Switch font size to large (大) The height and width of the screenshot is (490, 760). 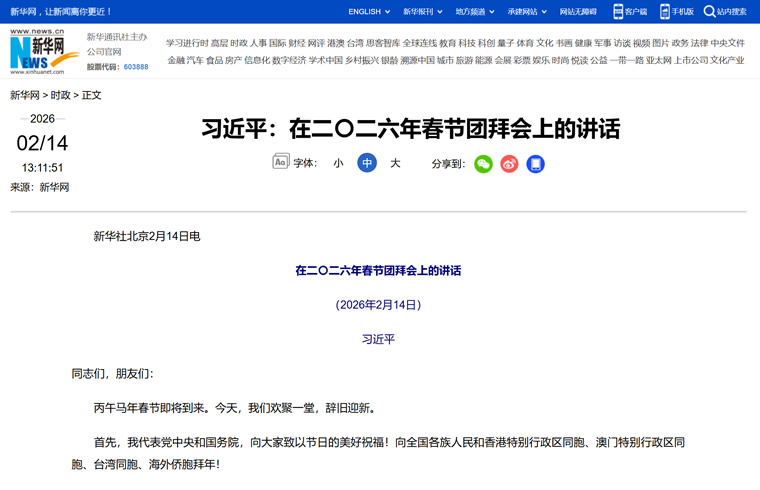click(395, 163)
